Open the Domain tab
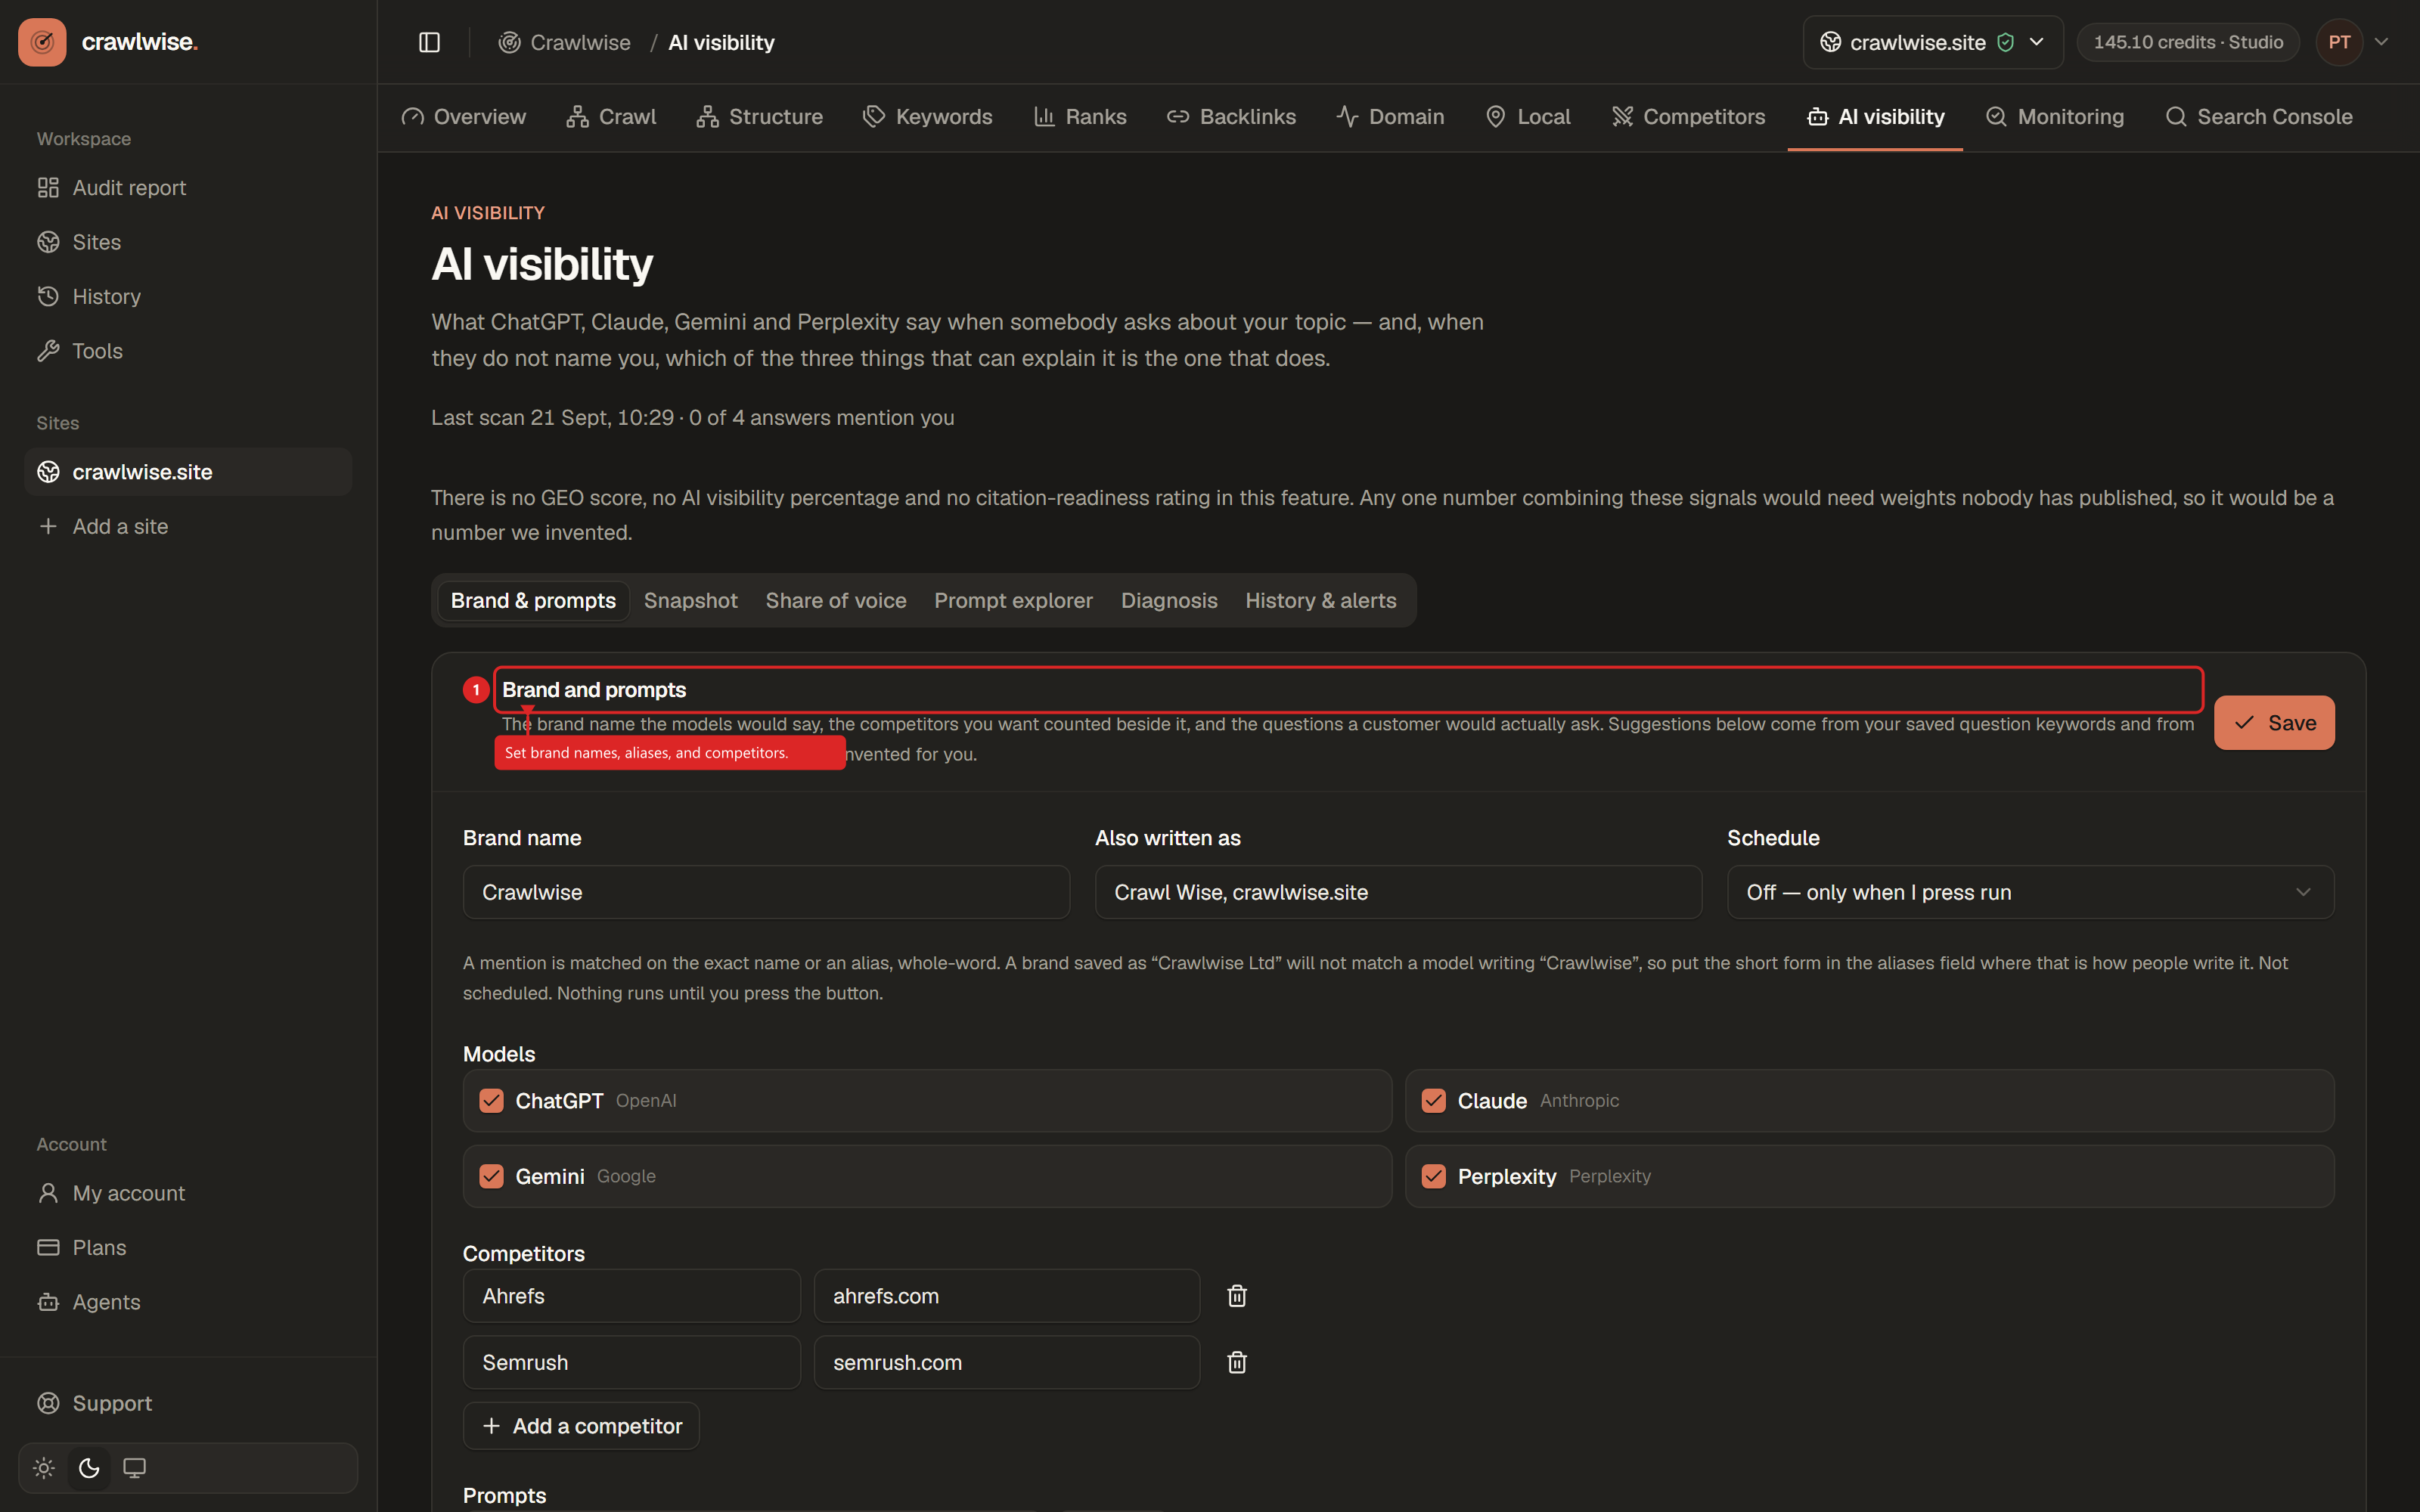Viewport: 2420px width, 1512px height. click(1390, 117)
